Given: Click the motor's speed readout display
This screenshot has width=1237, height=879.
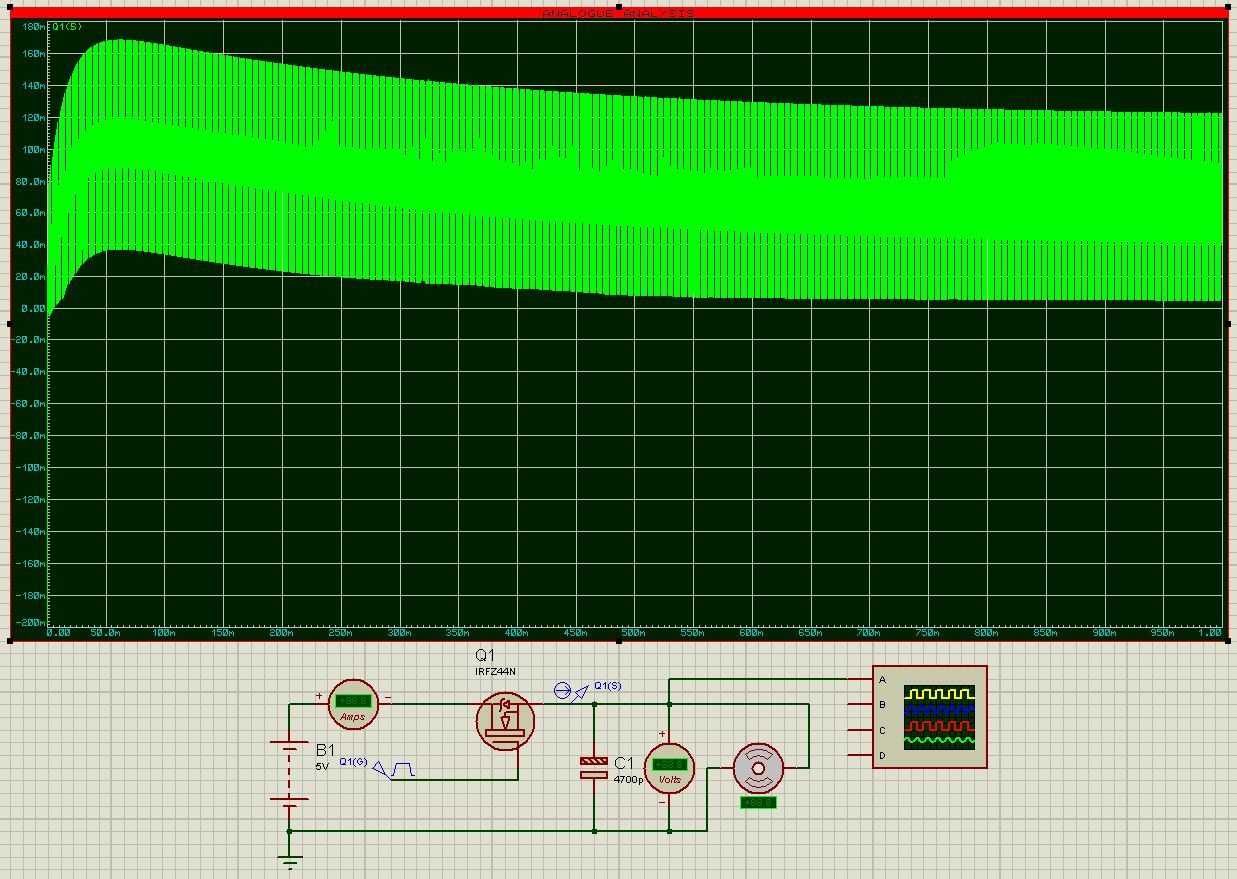Looking at the screenshot, I should coord(757,802).
